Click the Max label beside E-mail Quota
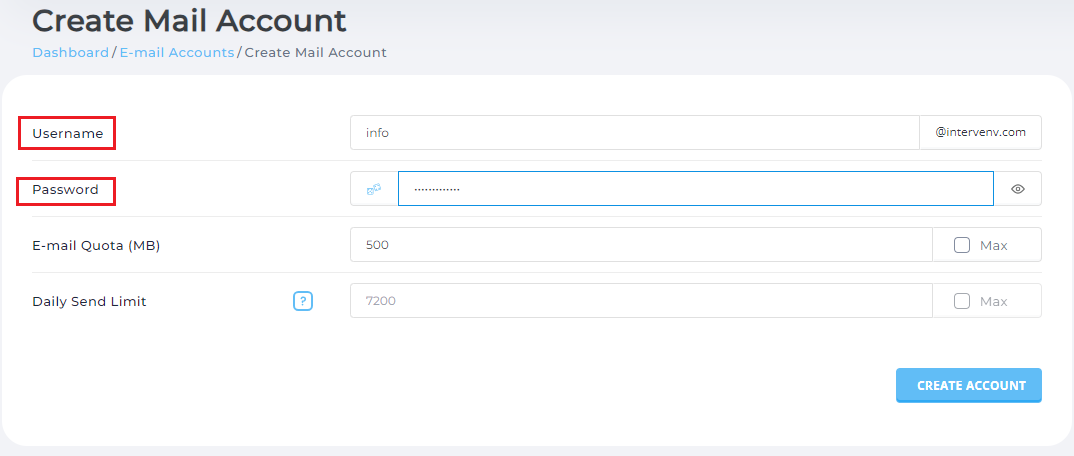The height and width of the screenshot is (456, 1074). click(993, 245)
